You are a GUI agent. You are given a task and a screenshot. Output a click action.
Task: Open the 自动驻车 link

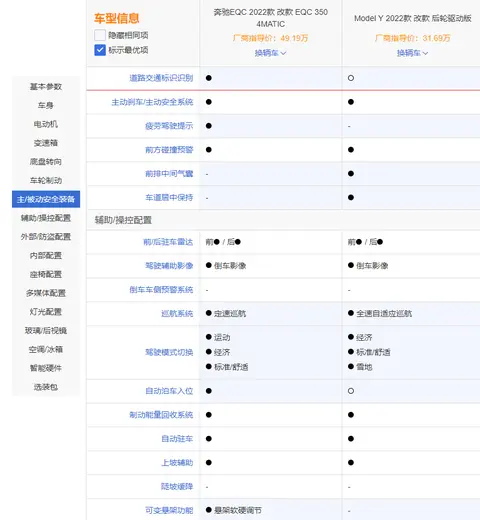(x=177, y=439)
